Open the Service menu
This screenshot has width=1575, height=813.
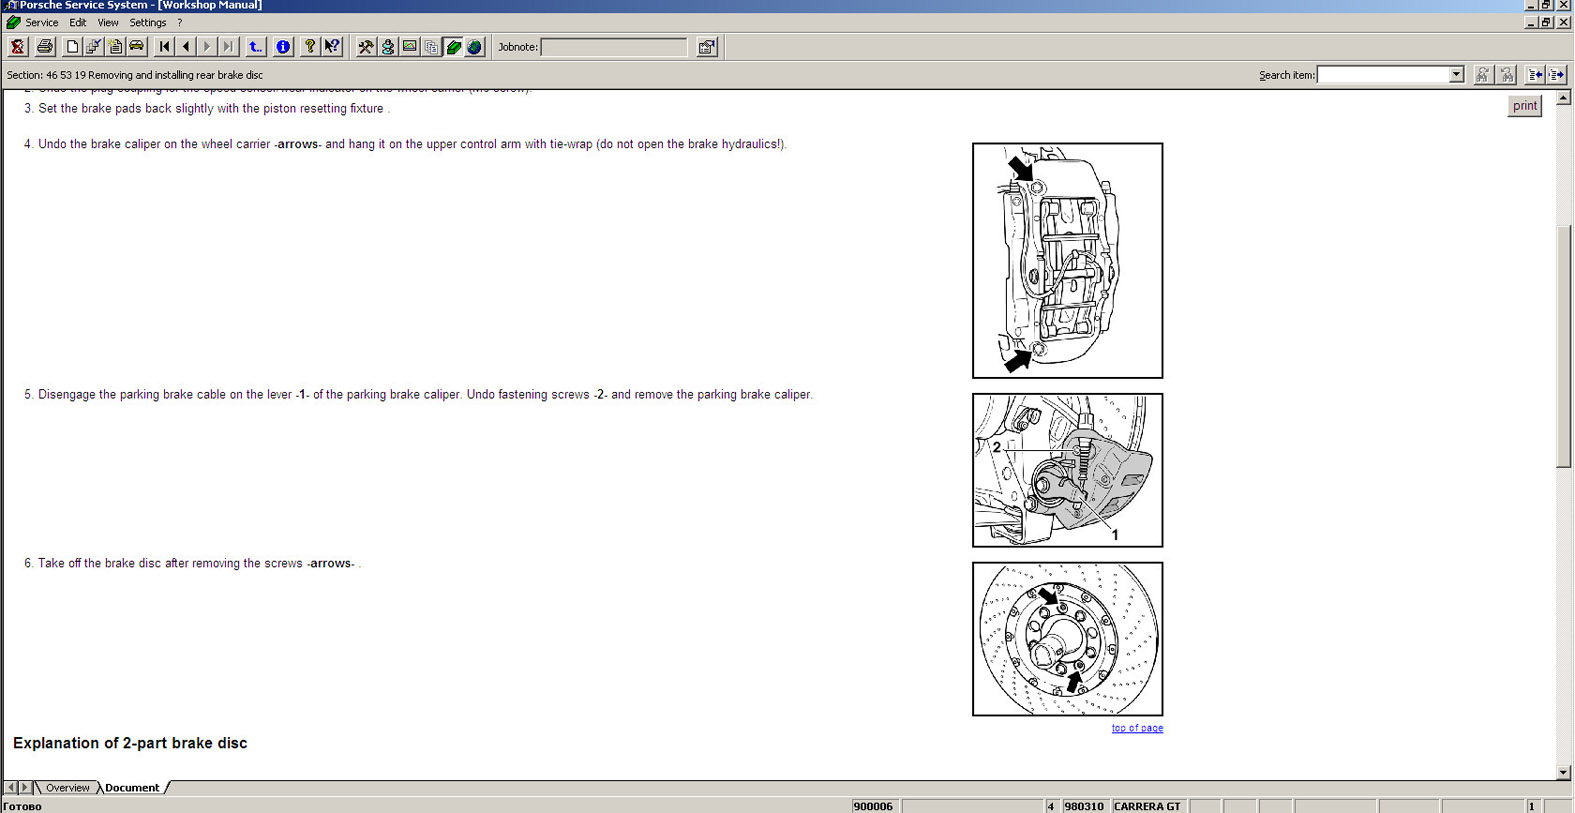tap(41, 22)
